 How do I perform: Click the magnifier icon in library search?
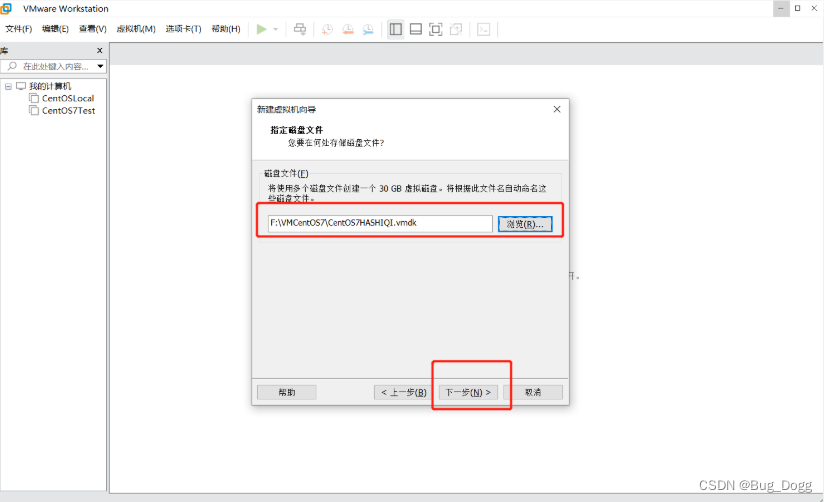[x=12, y=66]
